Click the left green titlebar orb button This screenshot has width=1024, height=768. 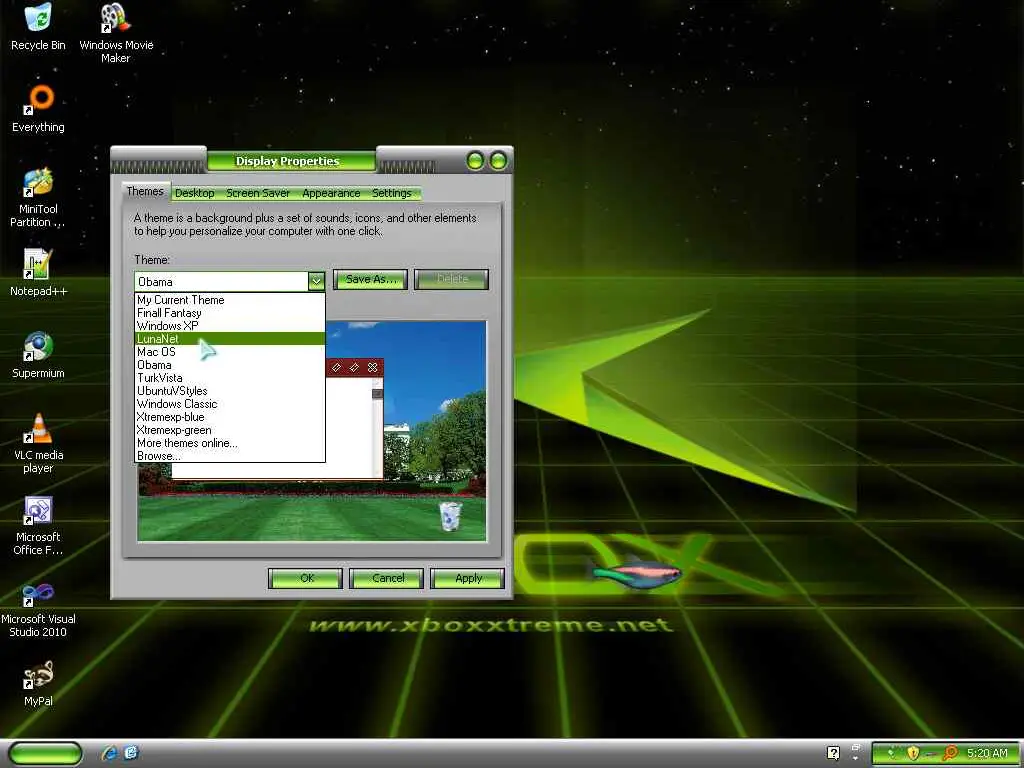click(x=475, y=161)
